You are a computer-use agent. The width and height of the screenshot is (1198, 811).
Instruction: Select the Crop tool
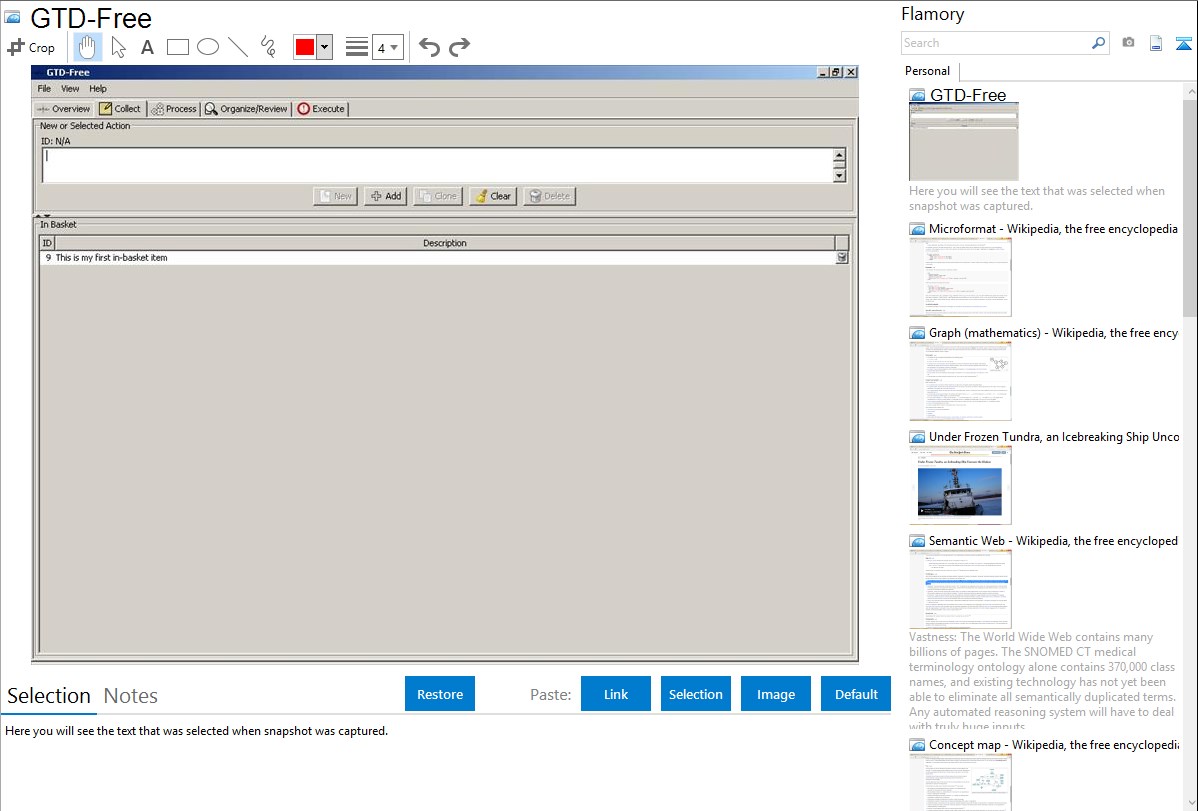coord(31,47)
